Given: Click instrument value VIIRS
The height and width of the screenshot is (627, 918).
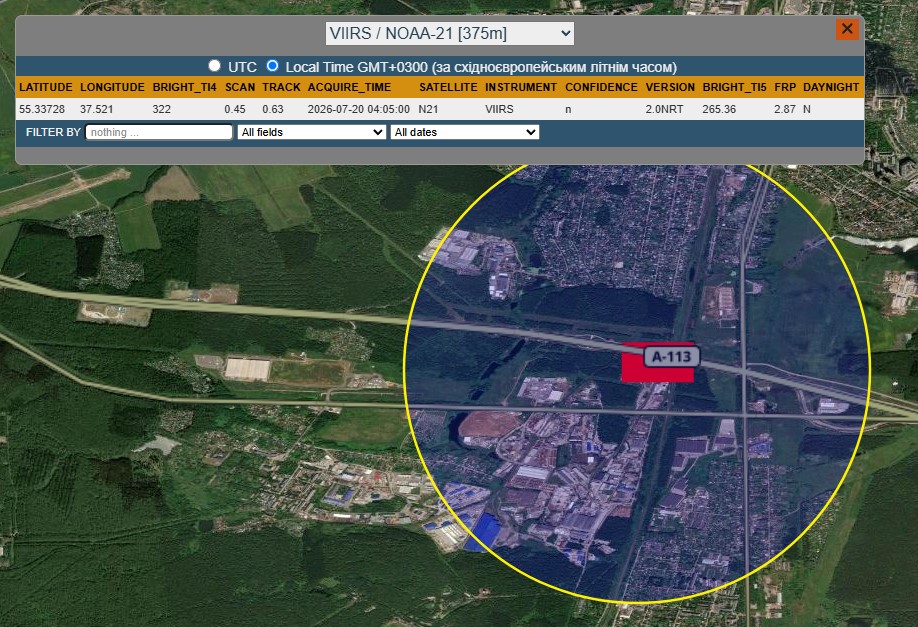Looking at the screenshot, I should pos(499,109).
